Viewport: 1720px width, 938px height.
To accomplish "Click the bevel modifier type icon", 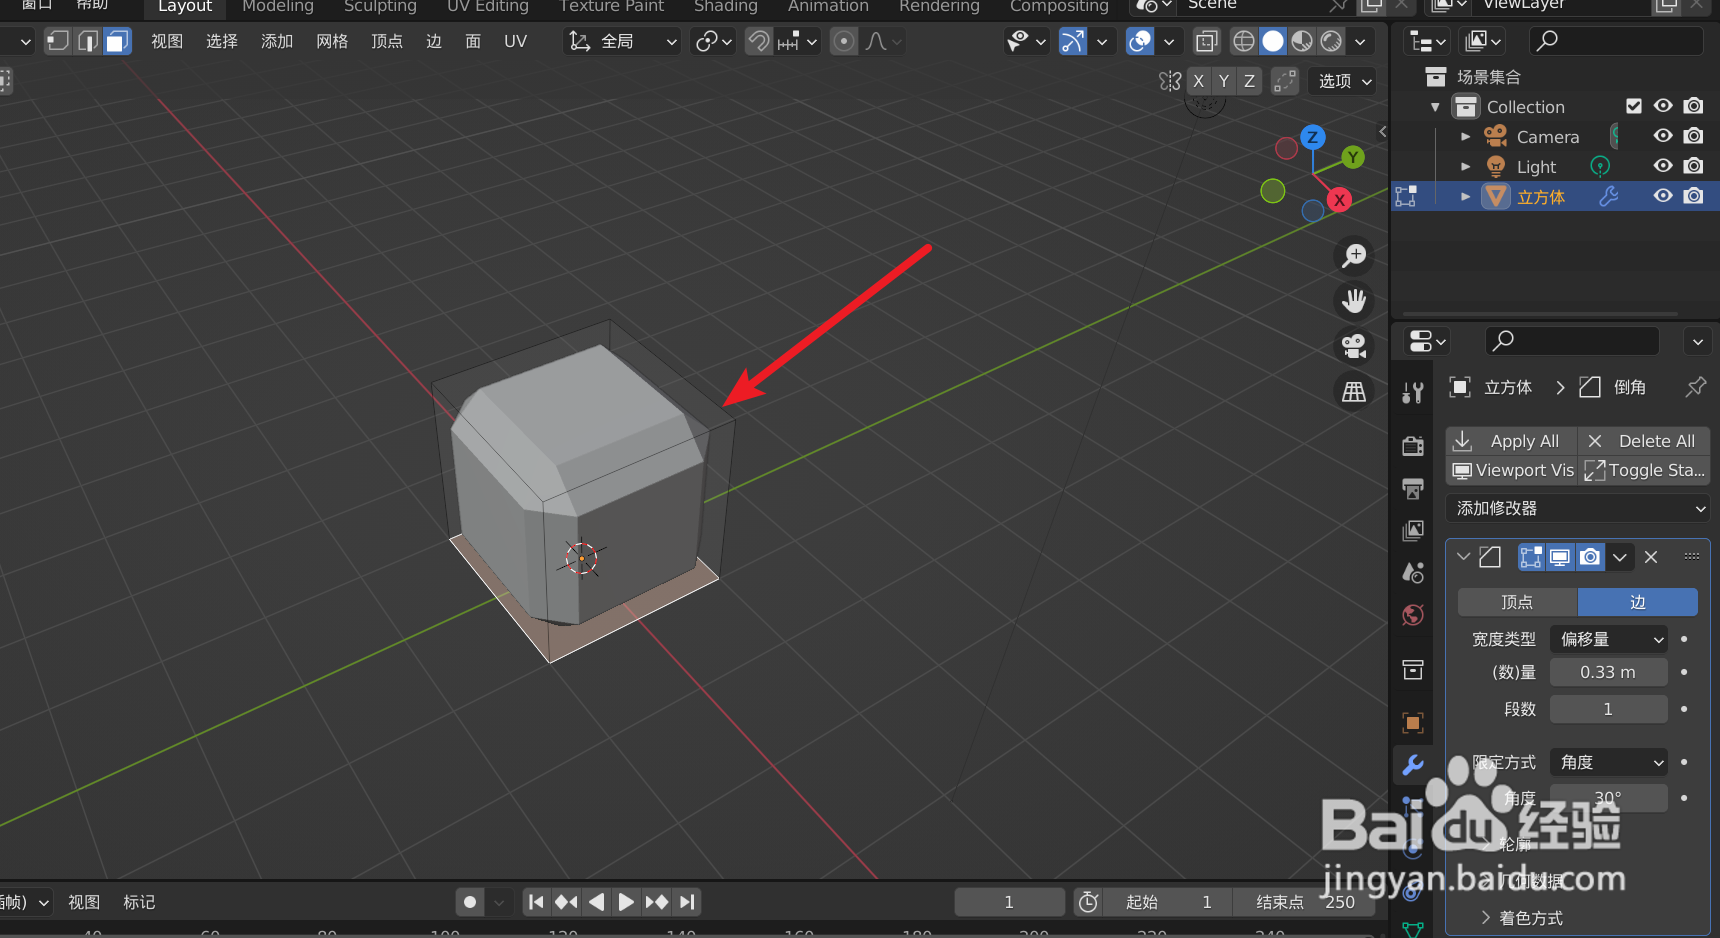I will click(x=1490, y=557).
